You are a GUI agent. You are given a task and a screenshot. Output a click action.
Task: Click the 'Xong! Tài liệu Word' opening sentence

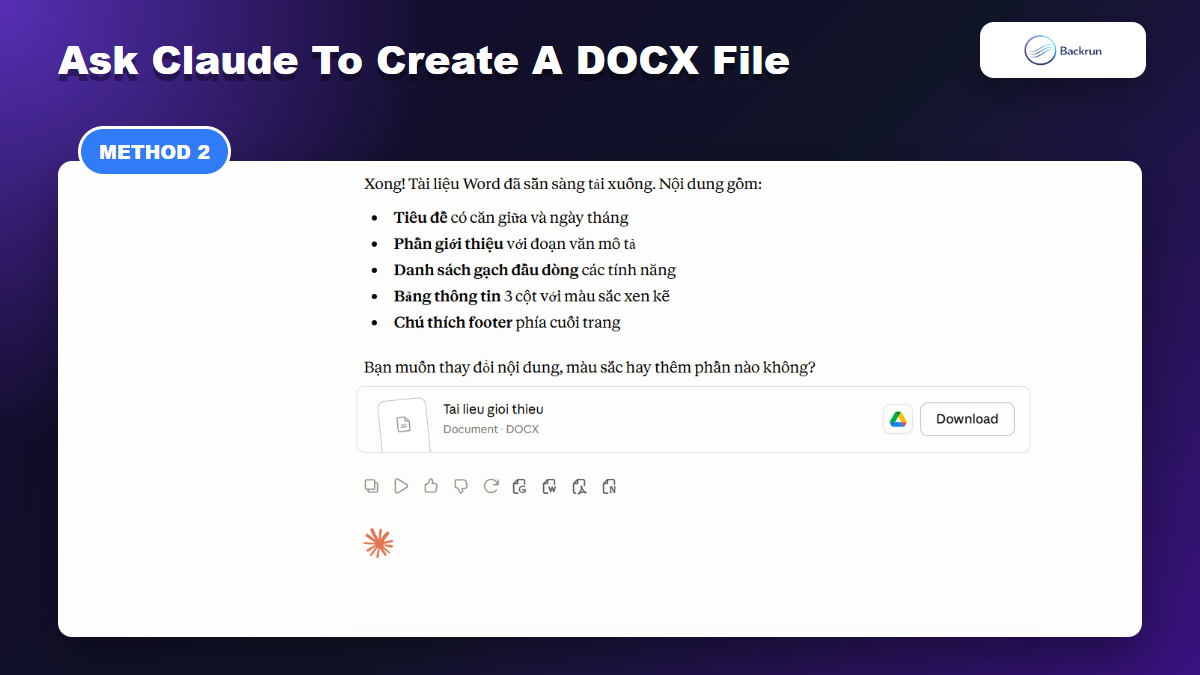coord(563,185)
